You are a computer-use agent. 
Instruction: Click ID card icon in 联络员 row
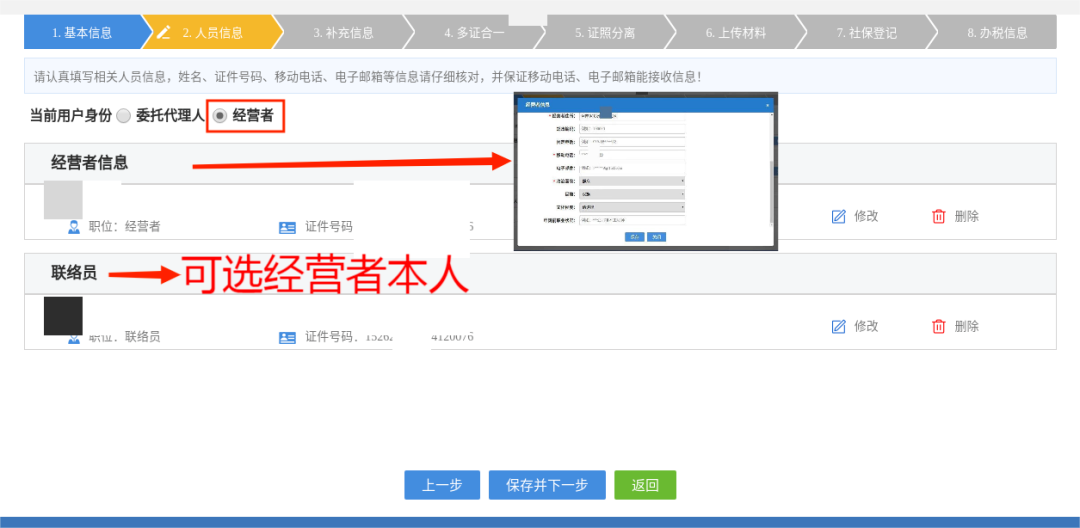tap(287, 337)
